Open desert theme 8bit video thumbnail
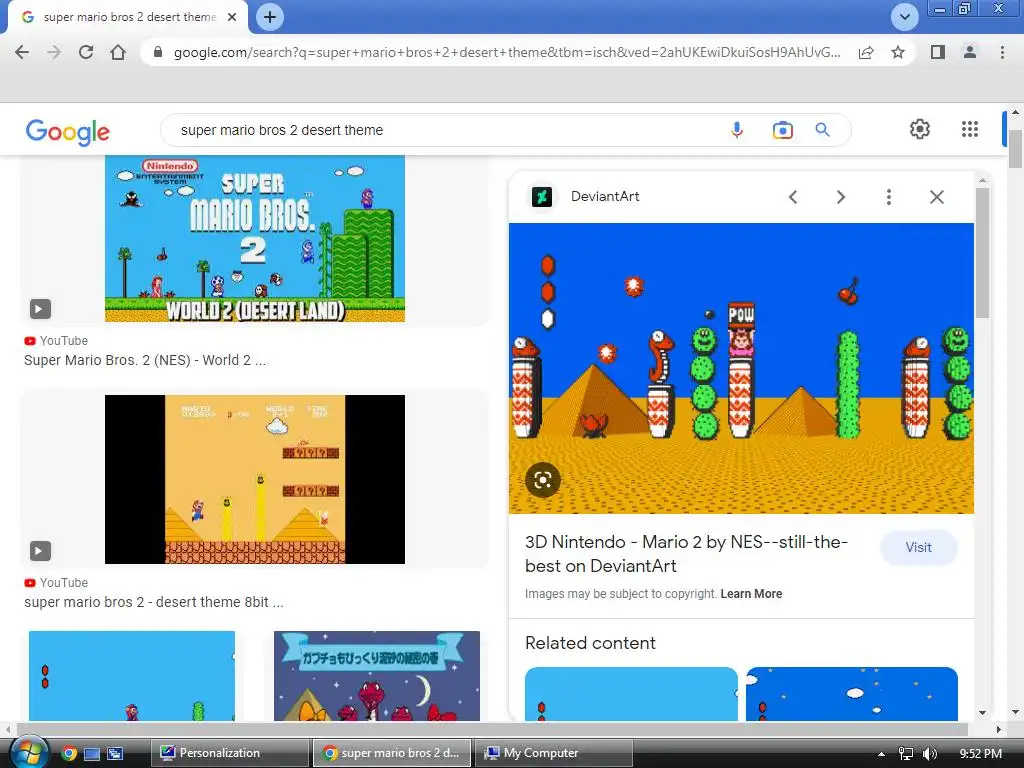The width and height of the screenshot is (1024, 768). coord(255,479)
